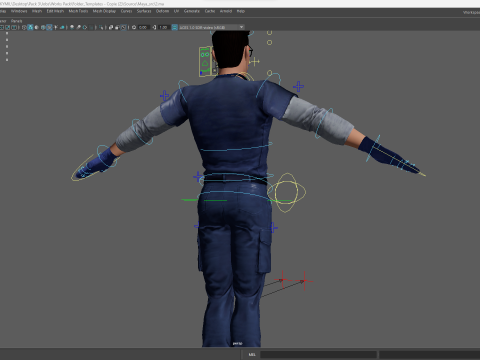Viewport: 480px width, 360px height.
Task: Select the yellow facial control panel beside head
Action: click(x=205, y=62)
